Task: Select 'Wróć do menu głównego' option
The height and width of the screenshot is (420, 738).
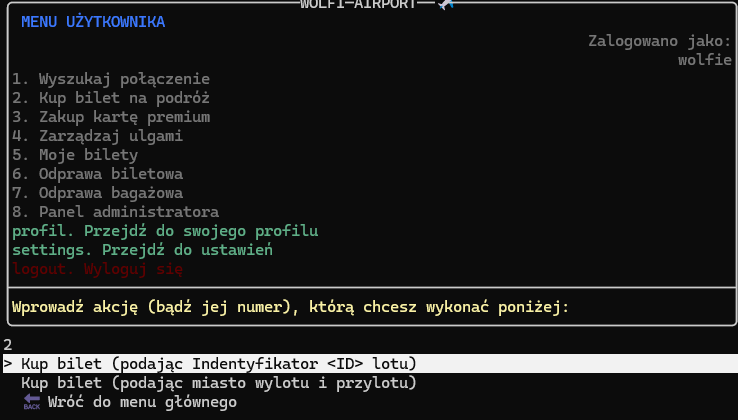Action: (142, 402)
